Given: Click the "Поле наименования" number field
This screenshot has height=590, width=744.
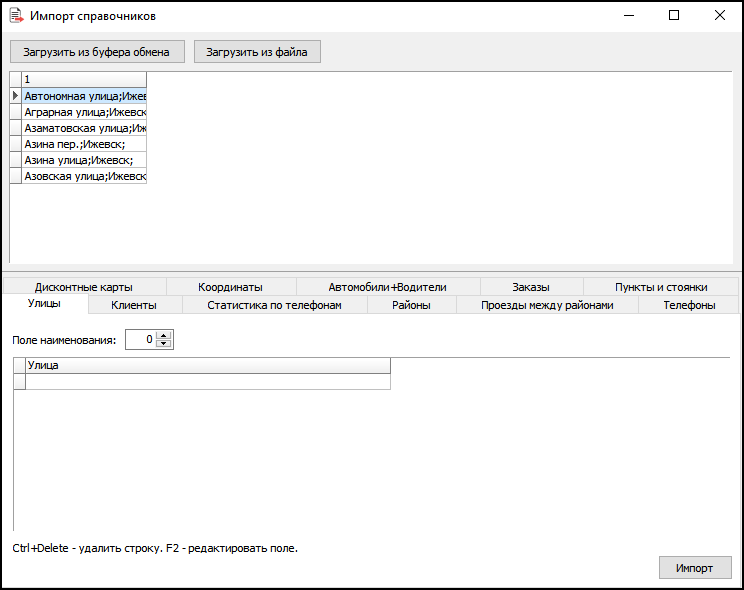Looking at the screenshot, I should [x=141, y=340].
